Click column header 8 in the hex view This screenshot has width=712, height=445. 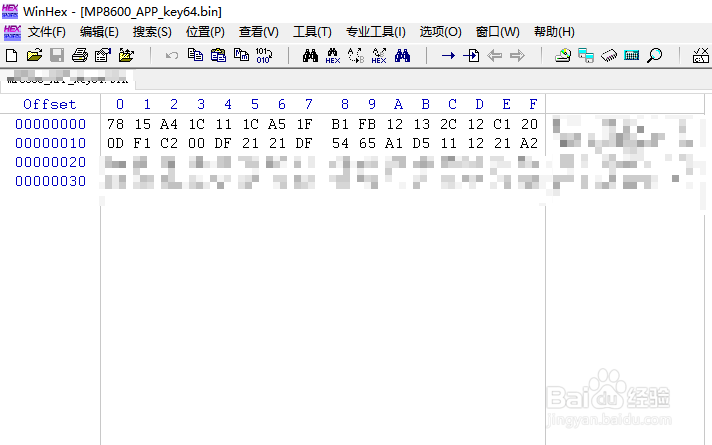345,104
